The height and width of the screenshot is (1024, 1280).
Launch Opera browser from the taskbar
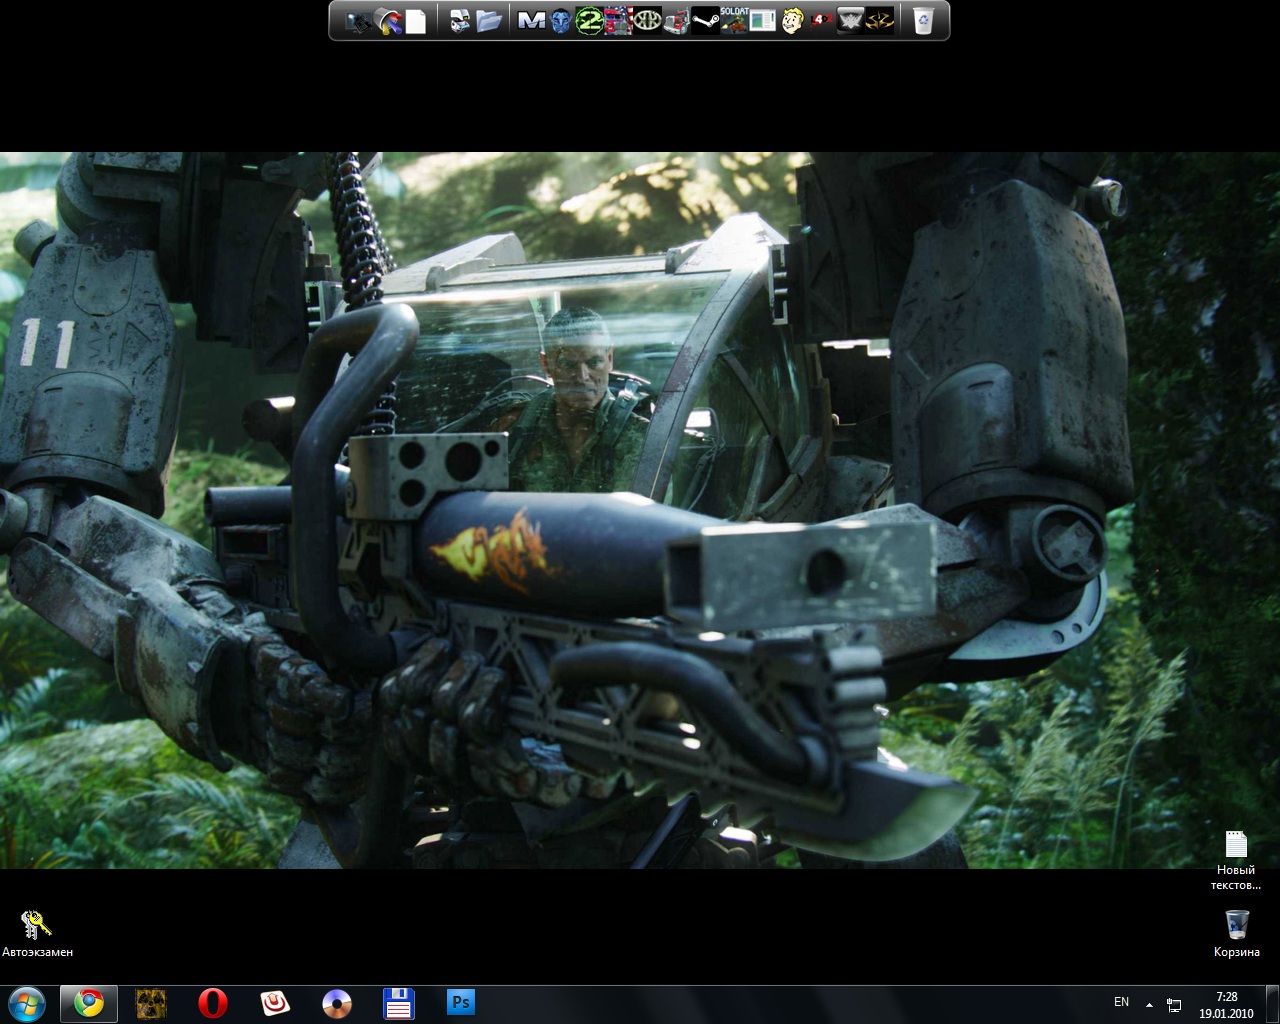pos(212,1002)
